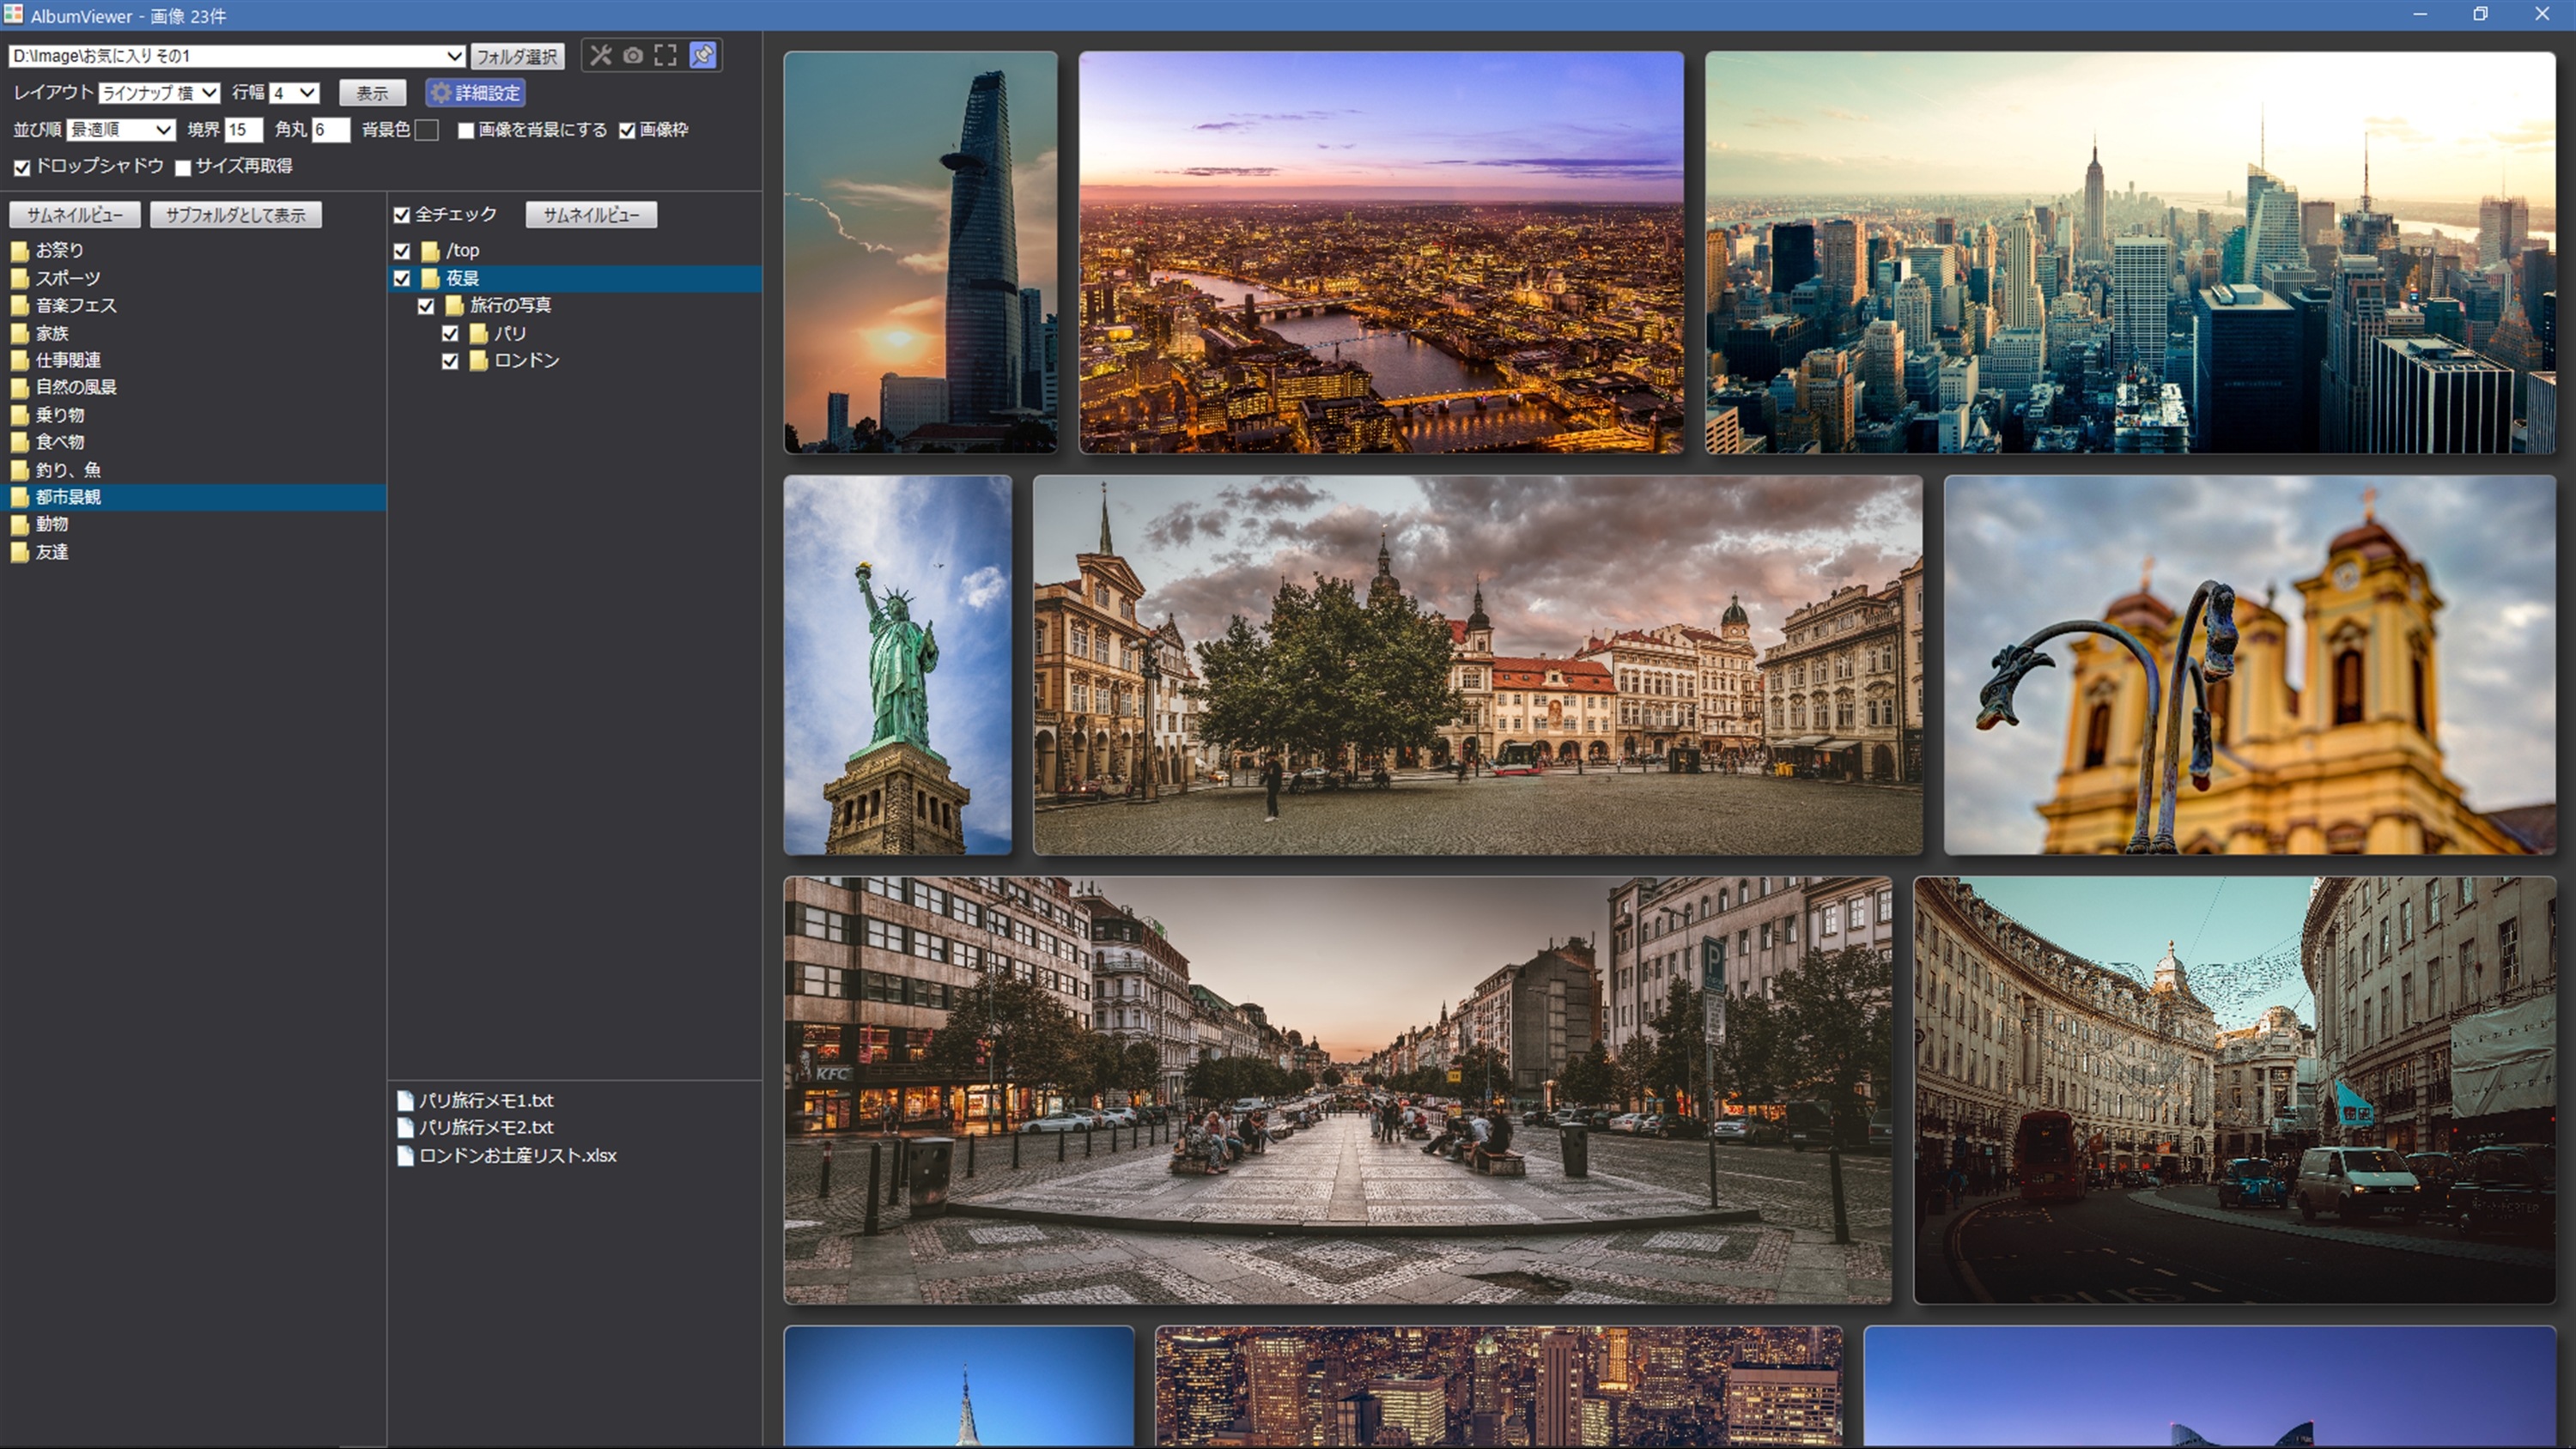The image size is (2576, 1449).
Task: Select the 動物 folder icon
Action: click(x=19, y=524)
